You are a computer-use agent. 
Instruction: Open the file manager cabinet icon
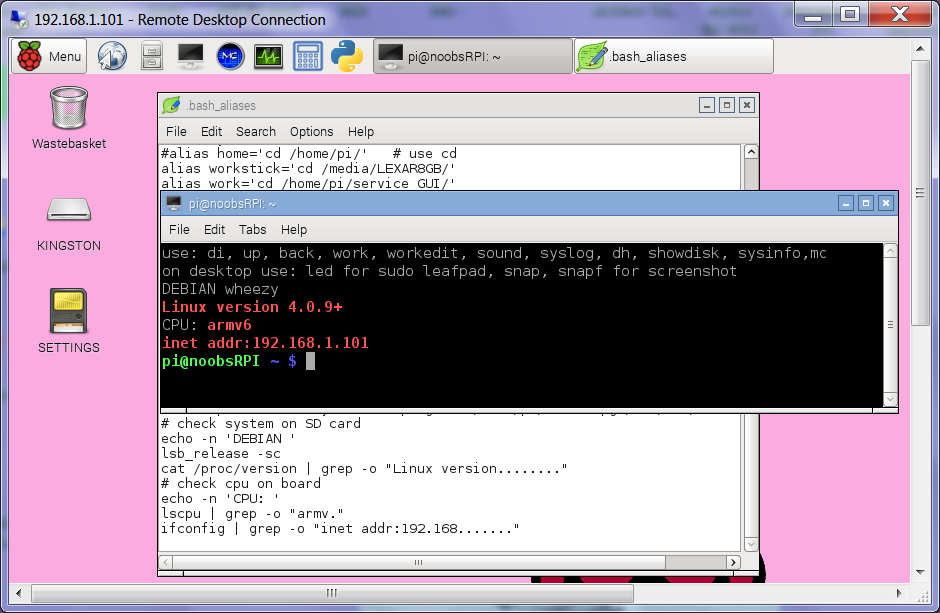[151, 57]
